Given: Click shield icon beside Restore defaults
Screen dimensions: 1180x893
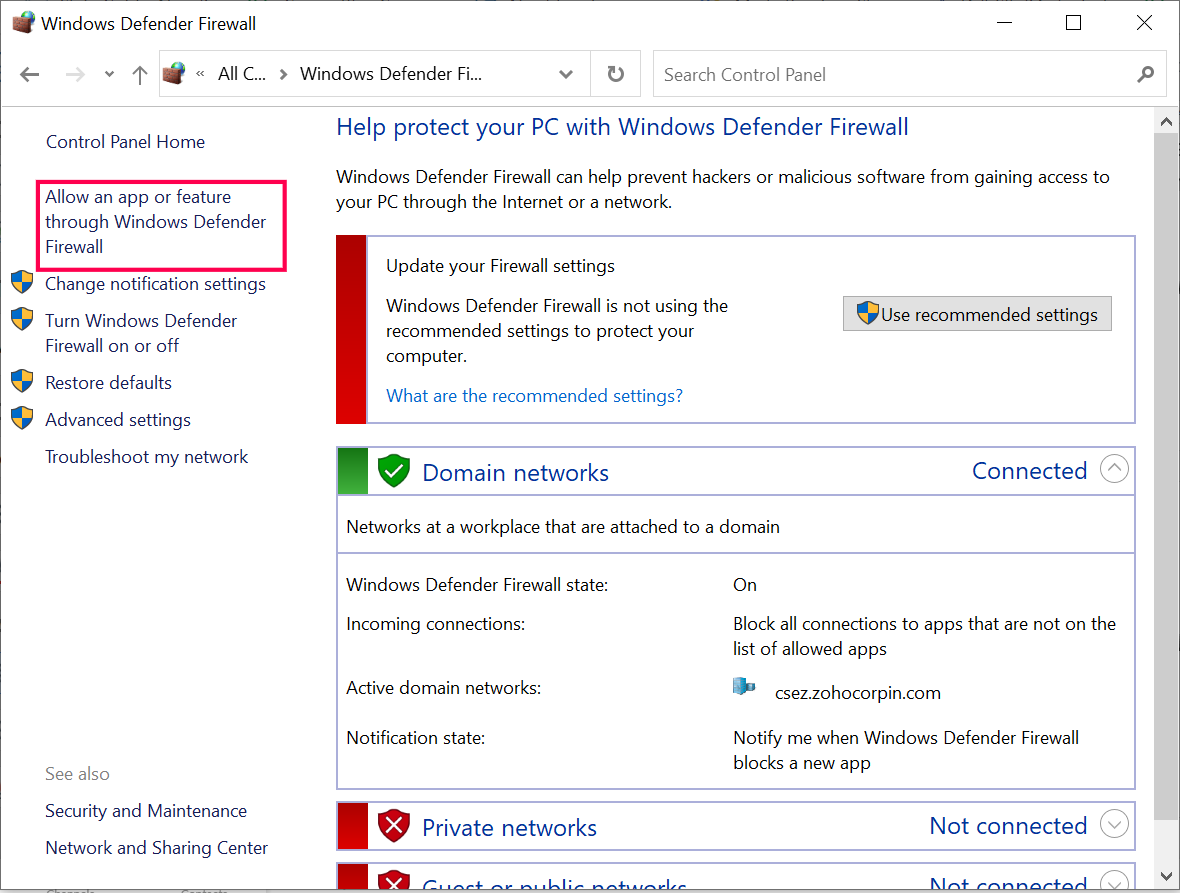Looking at the screenshot, I should click(x=23, y=381).
